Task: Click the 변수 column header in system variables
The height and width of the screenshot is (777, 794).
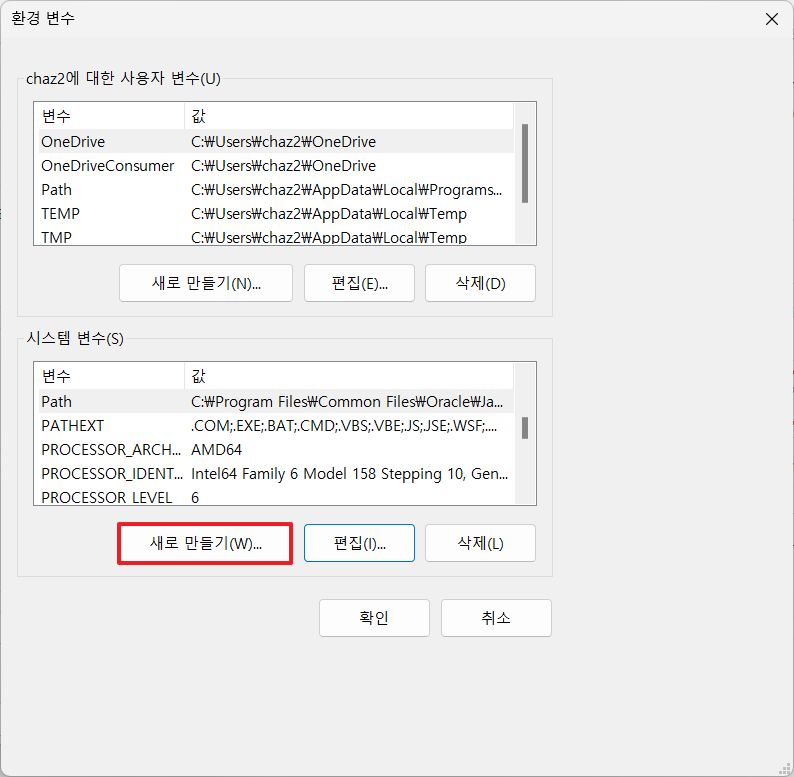Action: pyautogui.click(x=111, y=376)
